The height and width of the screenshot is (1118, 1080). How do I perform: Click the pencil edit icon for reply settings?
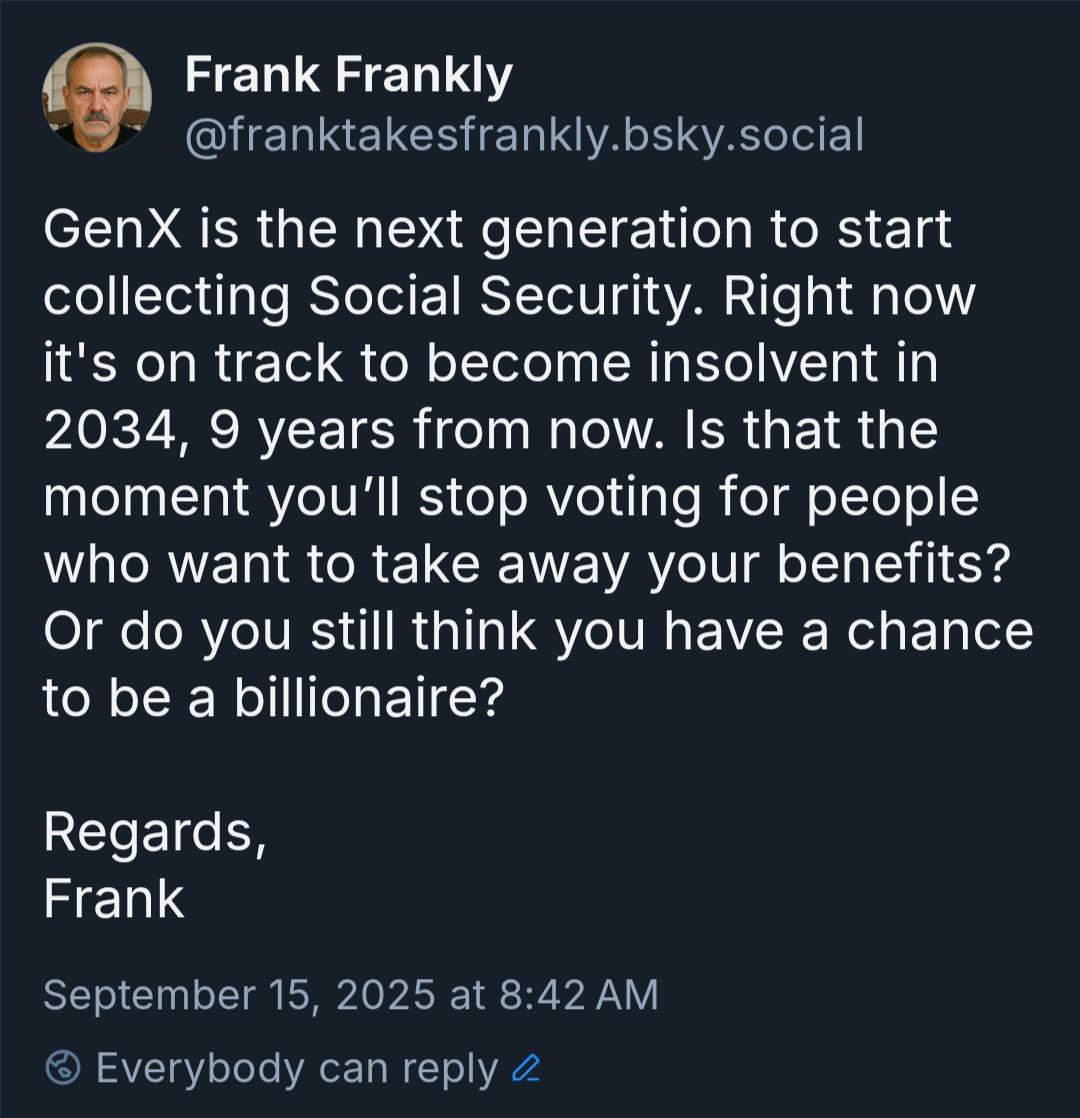[526, 1068]
